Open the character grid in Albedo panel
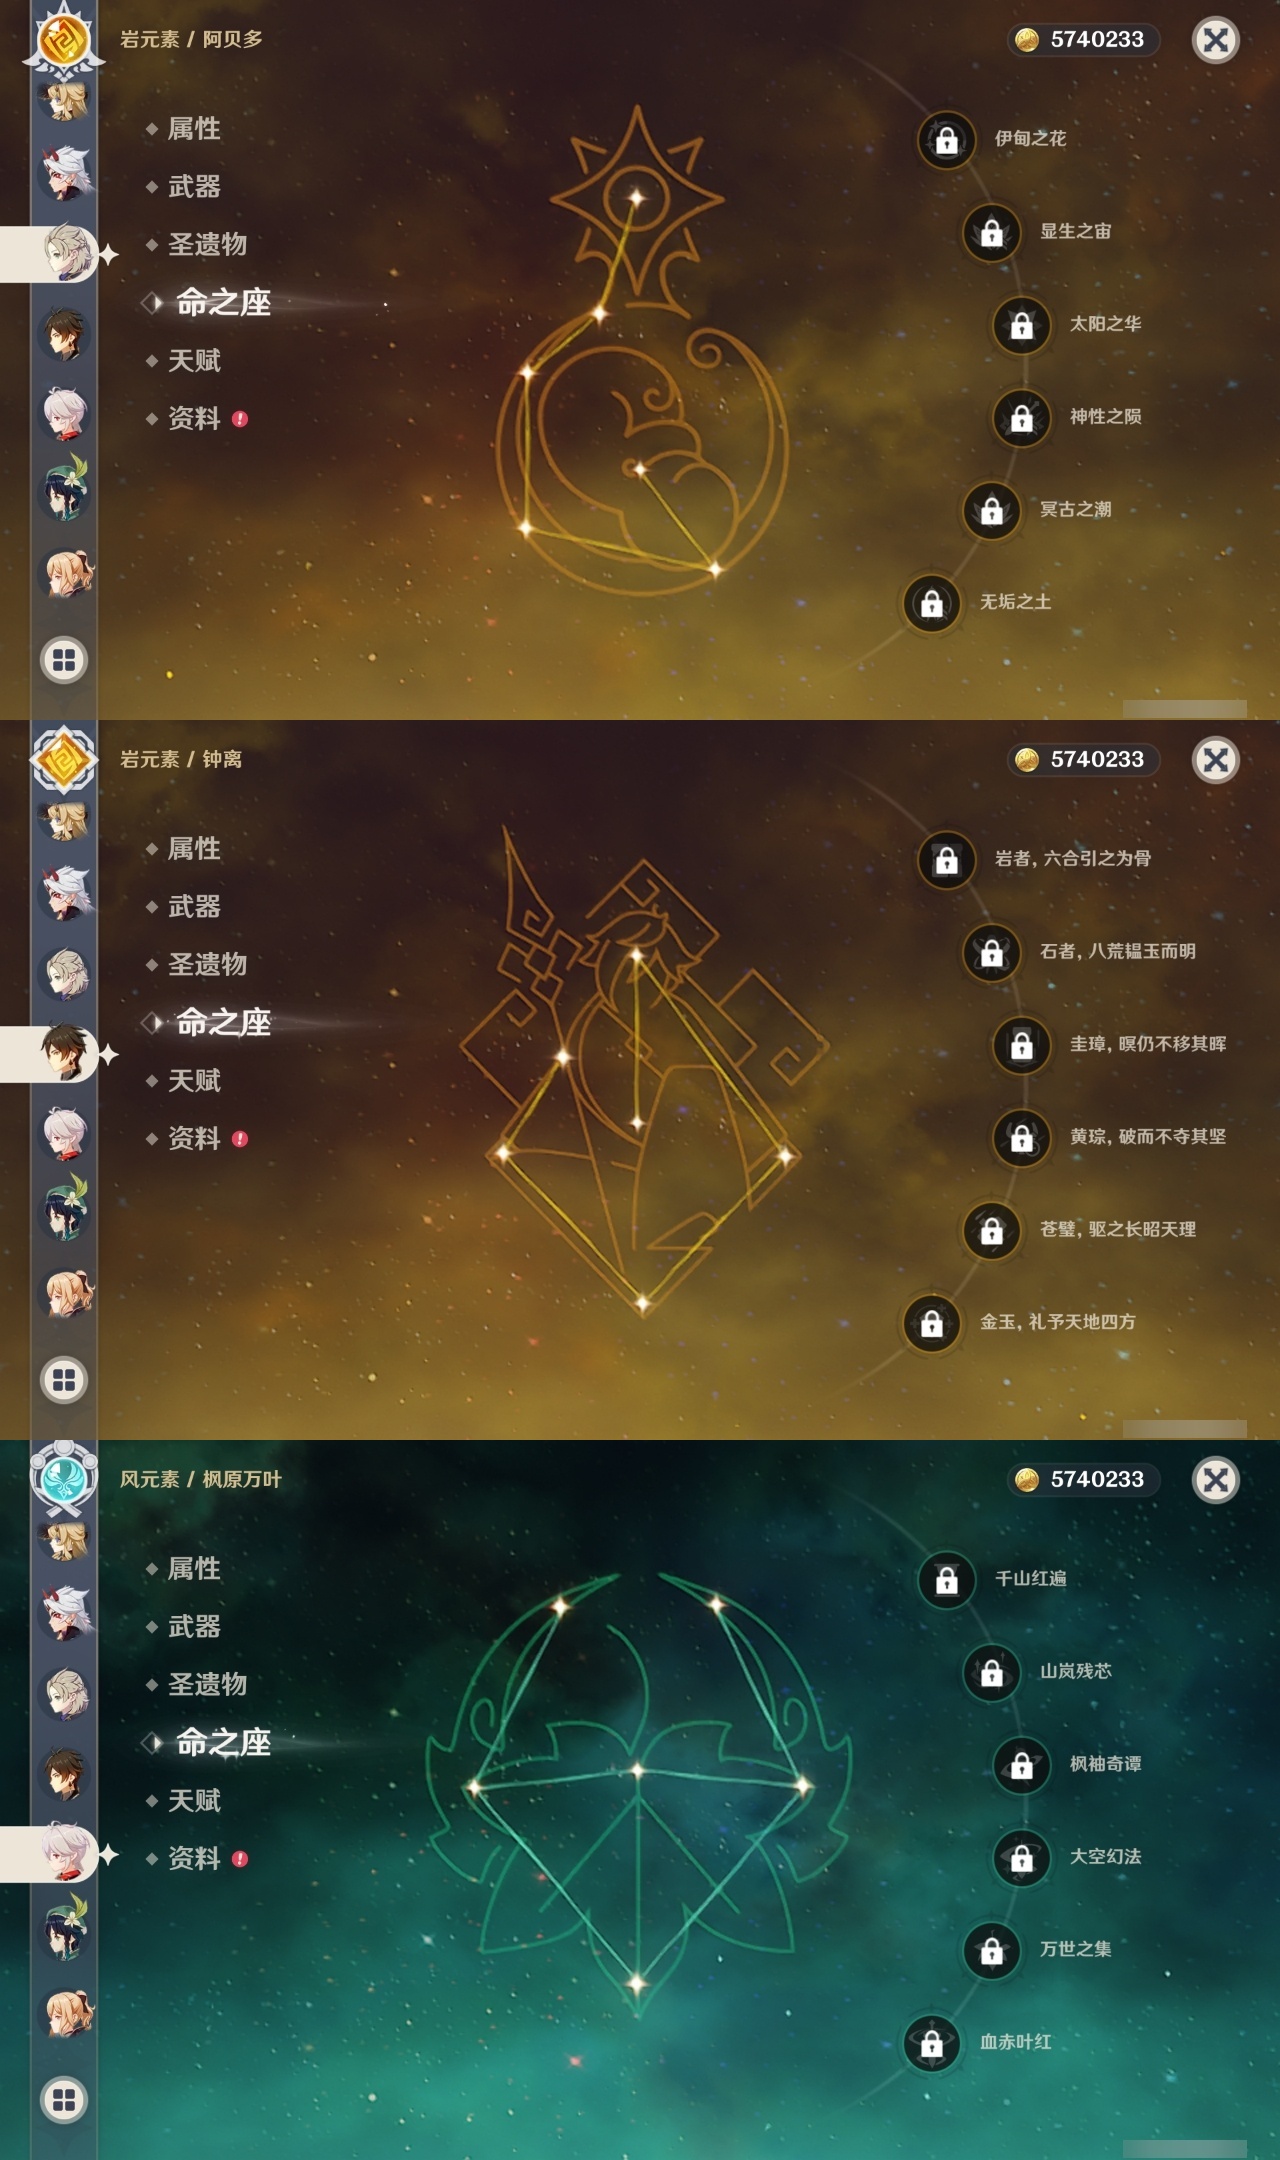 [64, 660]
